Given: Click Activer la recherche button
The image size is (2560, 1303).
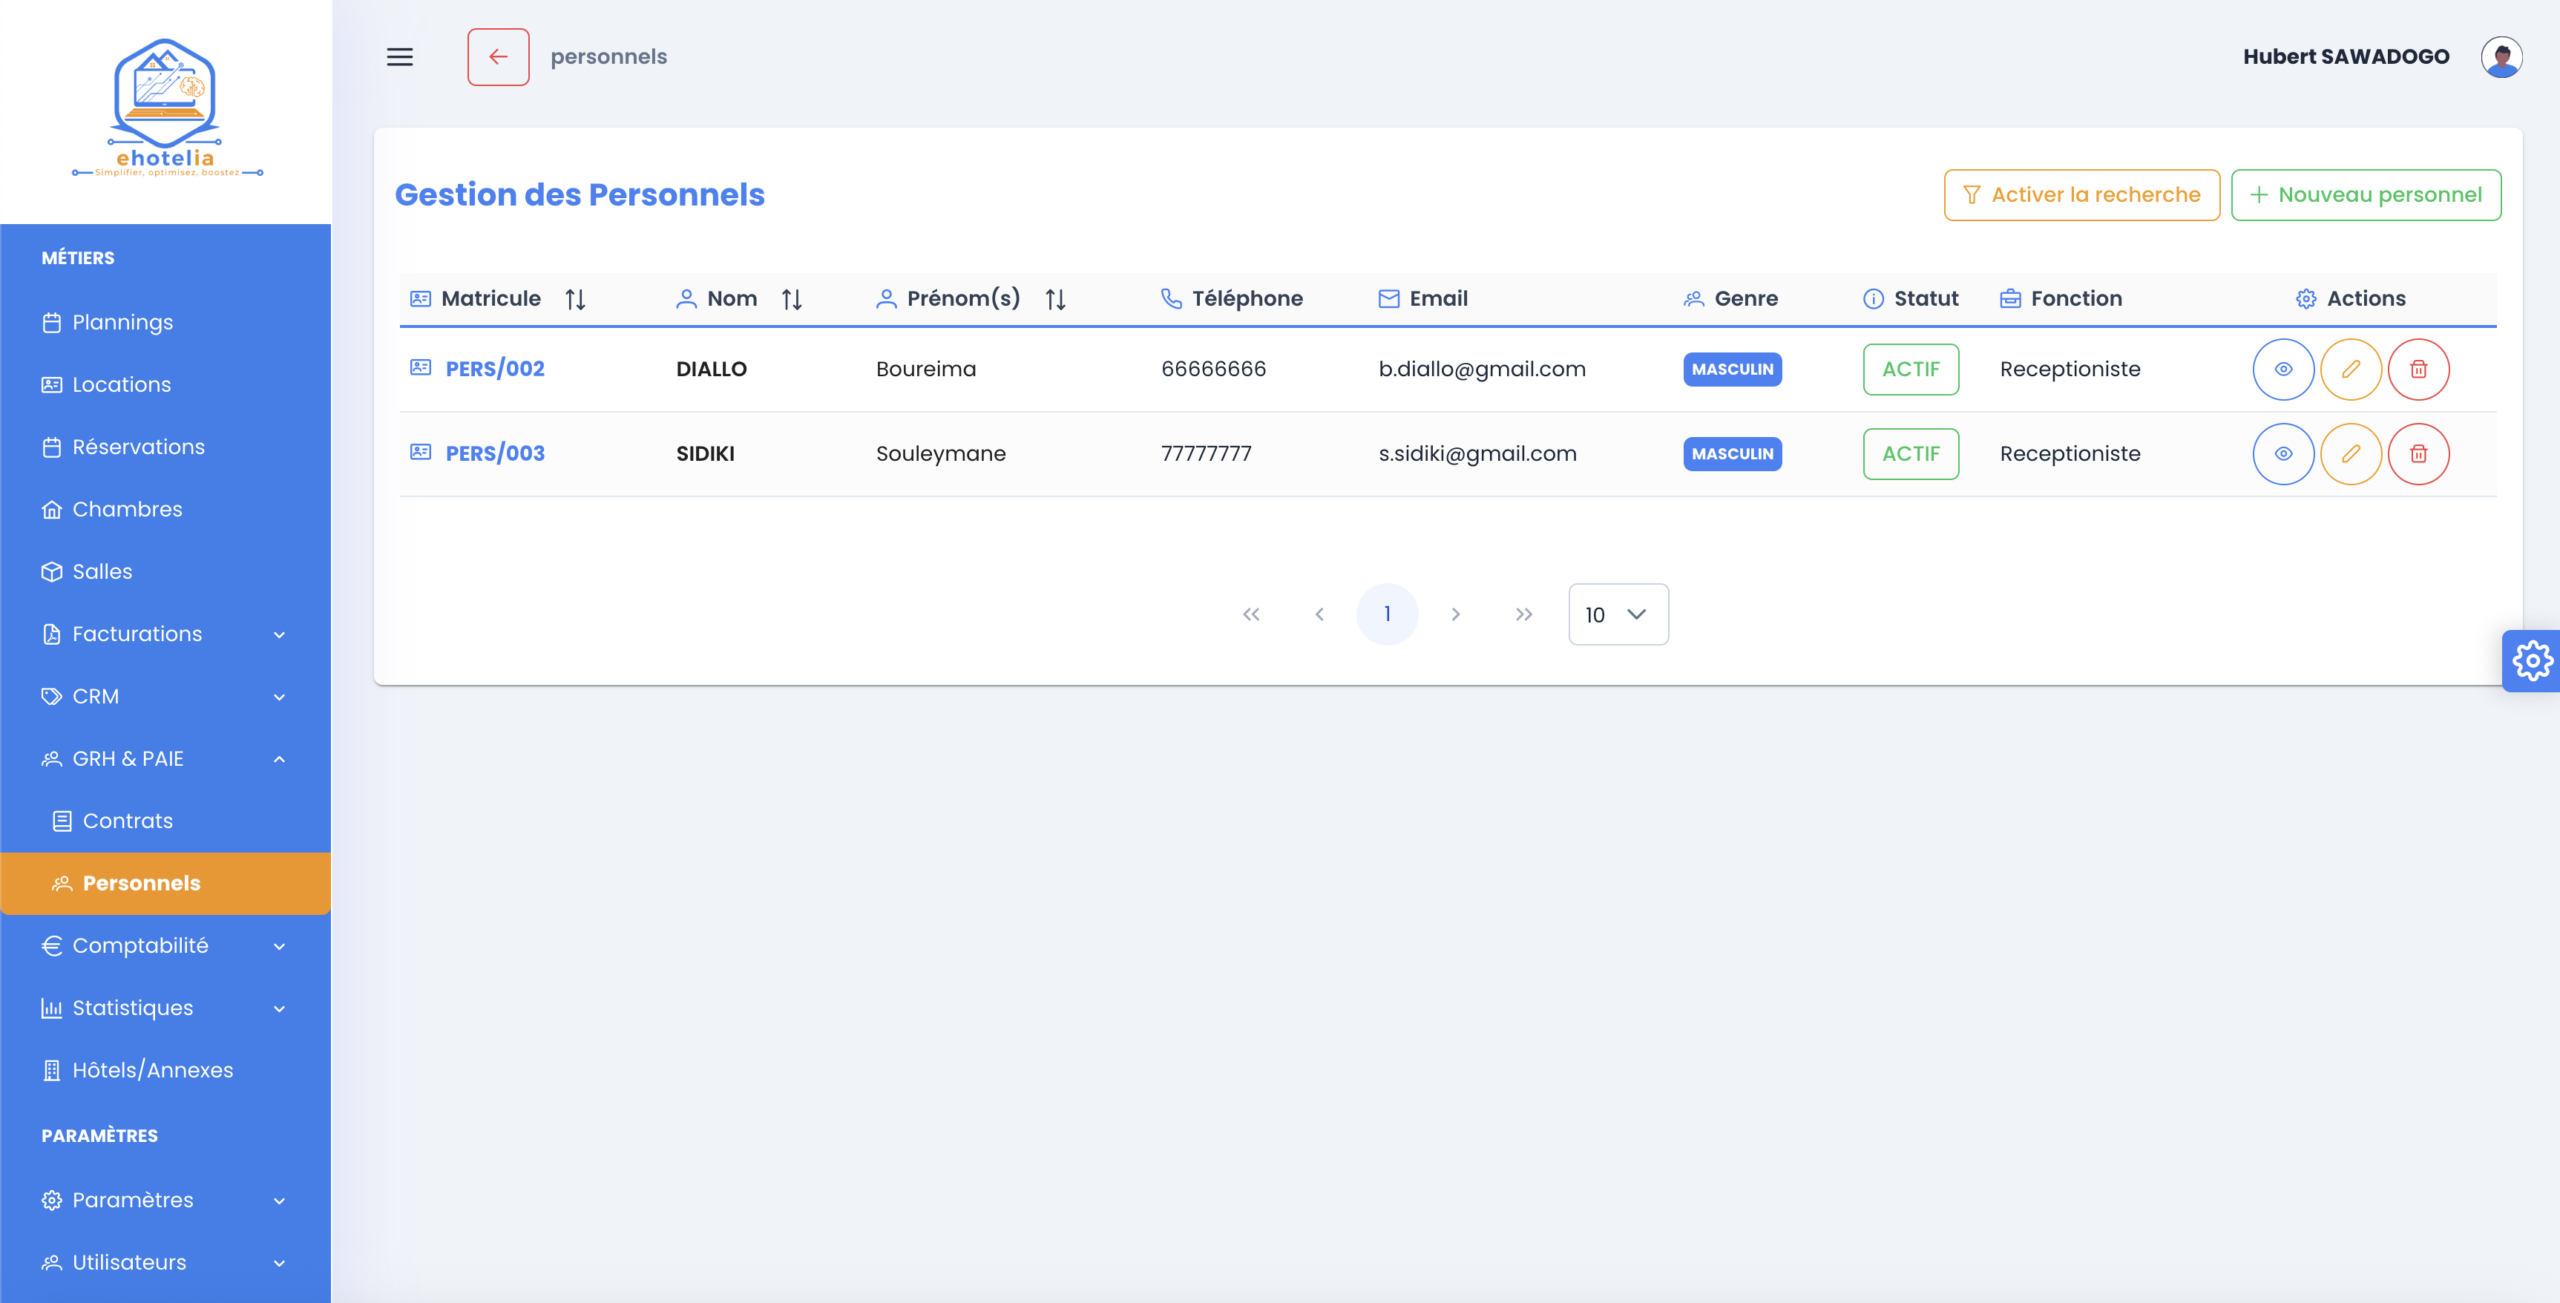Looking at the screenshot, I should (2081, 195).
